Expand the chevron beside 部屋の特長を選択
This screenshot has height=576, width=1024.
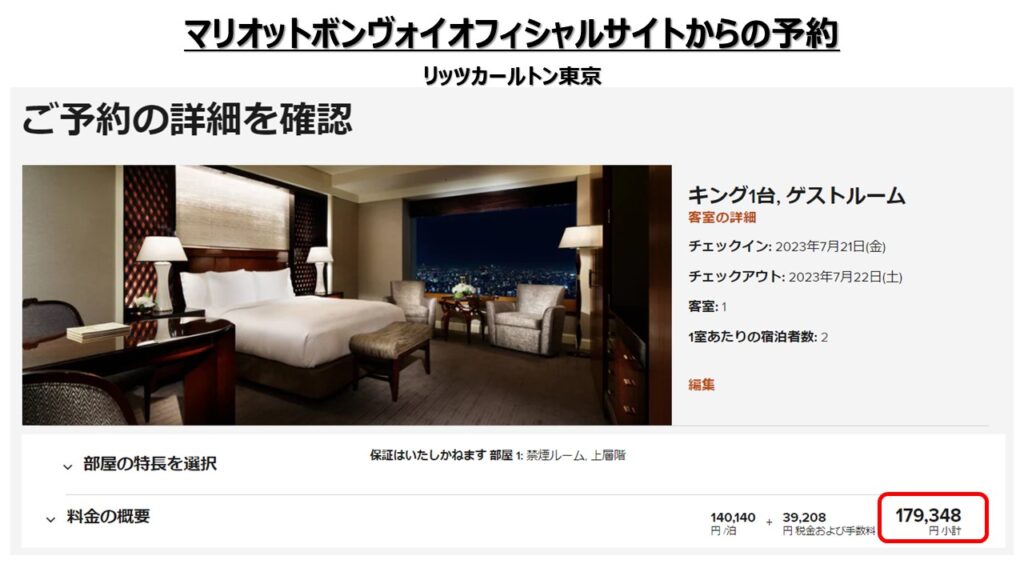point(67,466)
